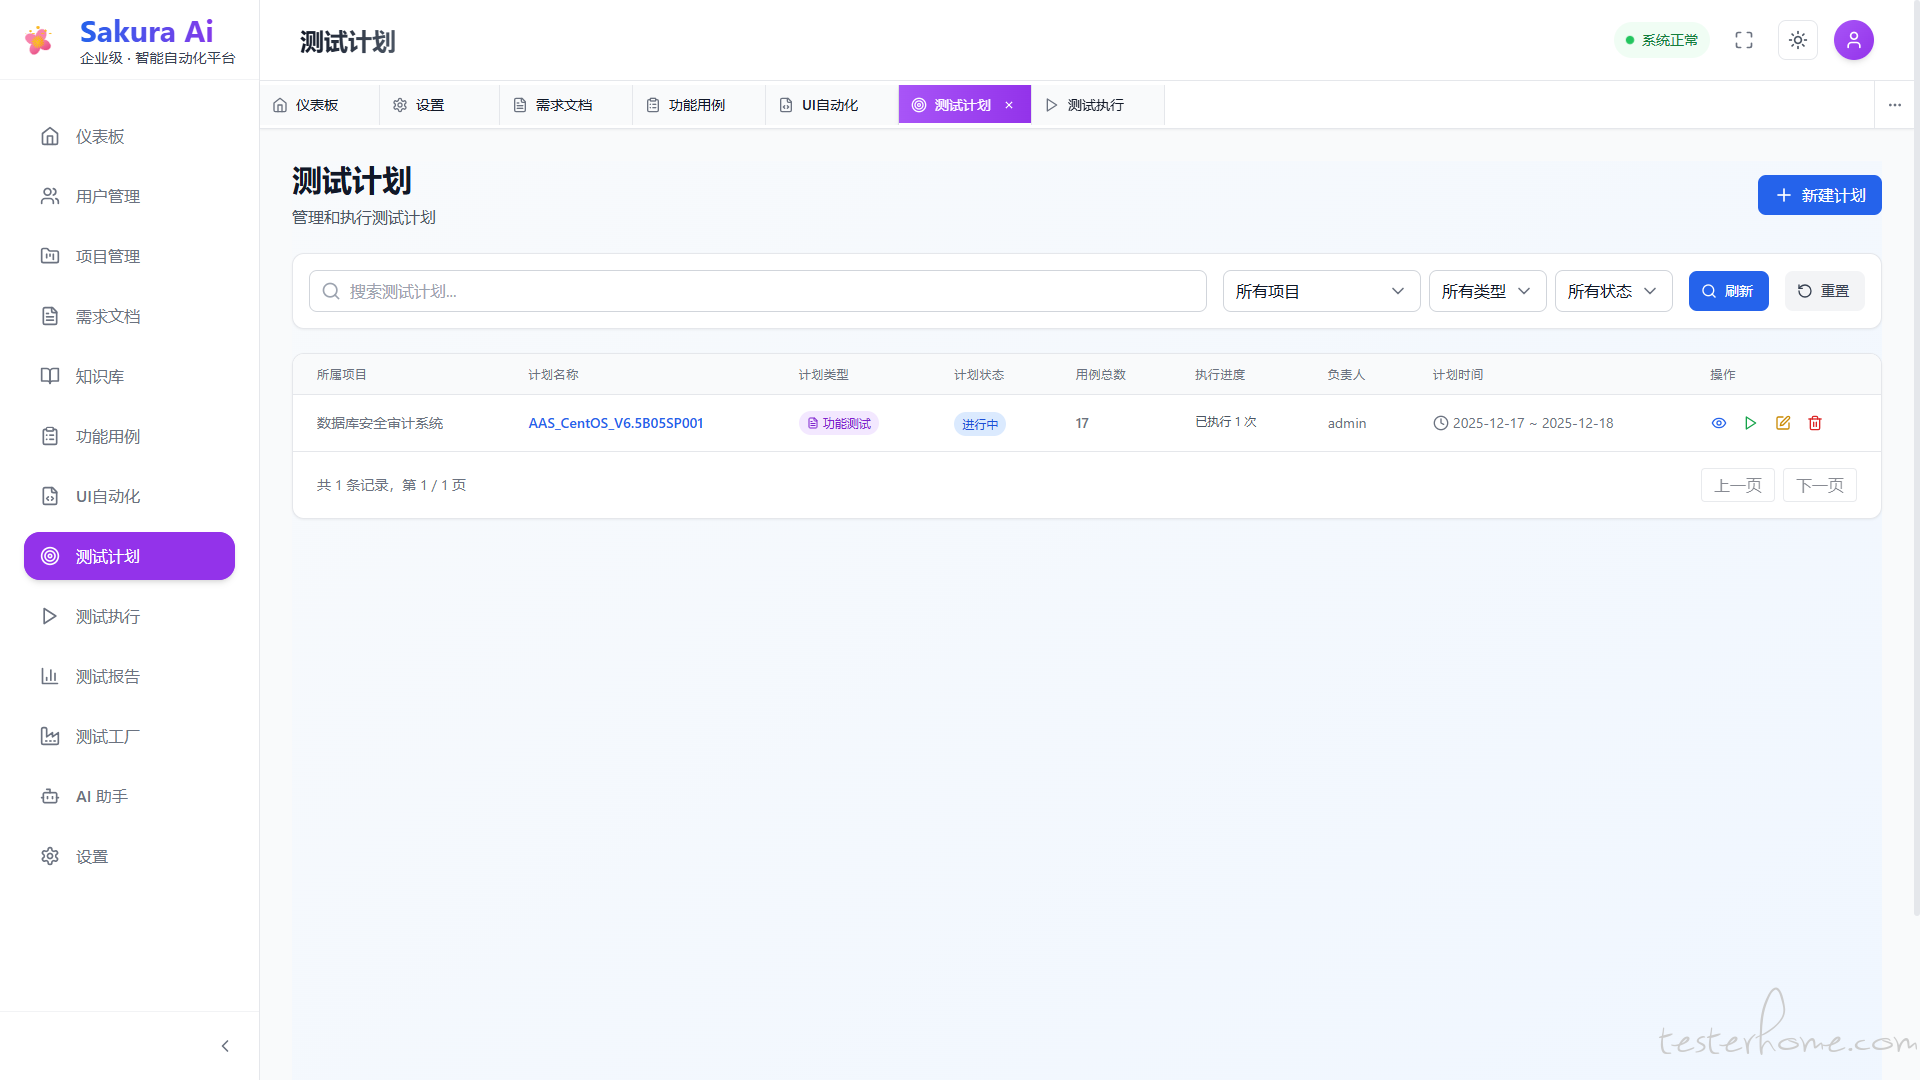Screen dimensions: 1920x1080
Task: Click the eye view icon in row
Action: tap(1719, 423)
